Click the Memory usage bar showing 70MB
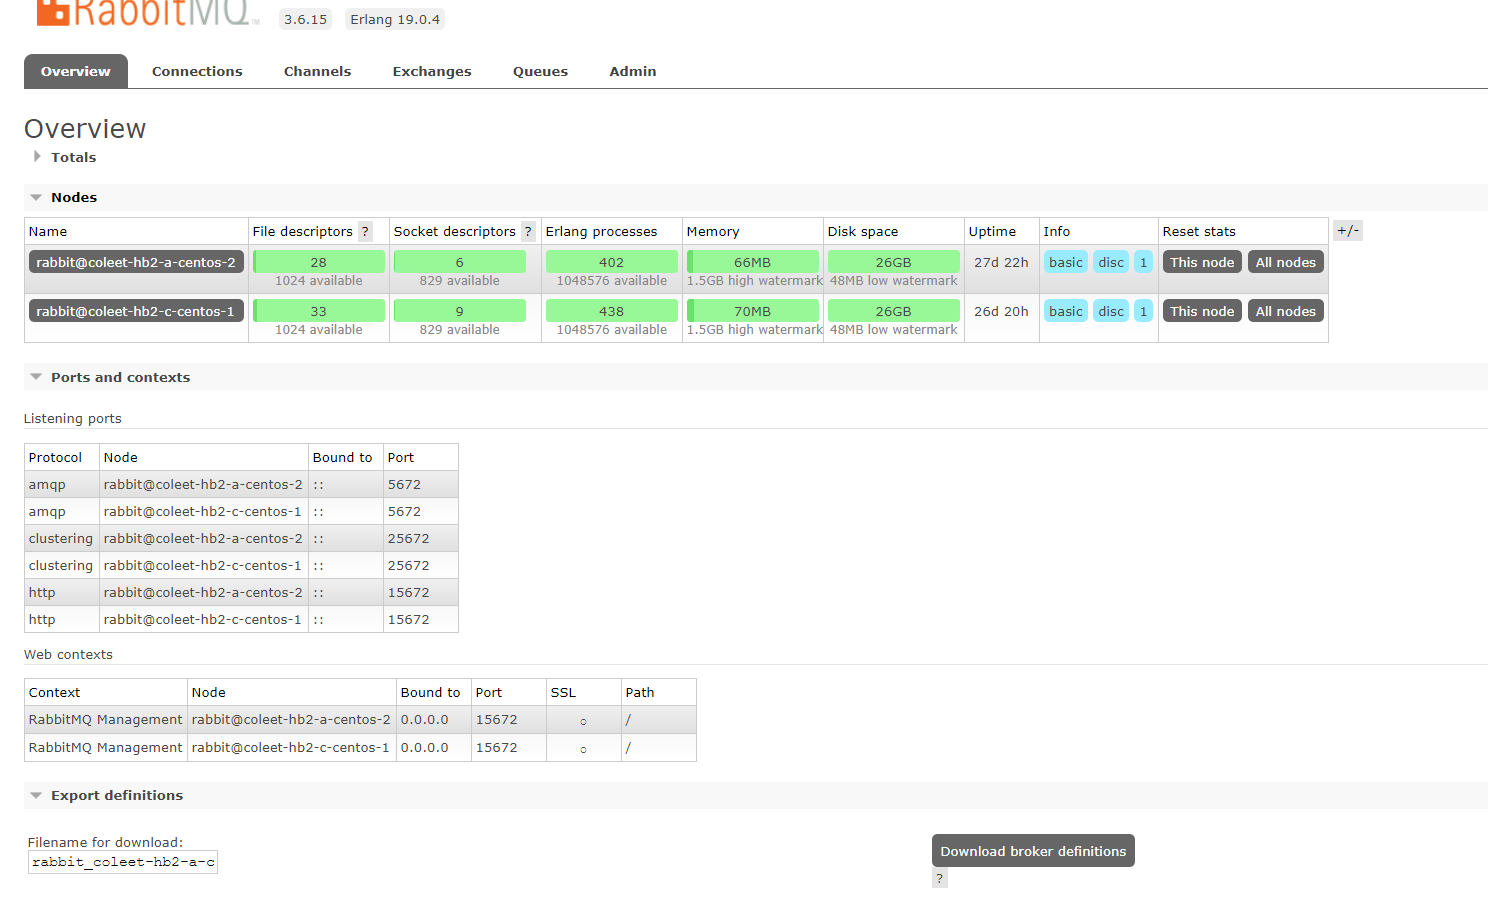The image size is (1488, 903). (753, 310)
